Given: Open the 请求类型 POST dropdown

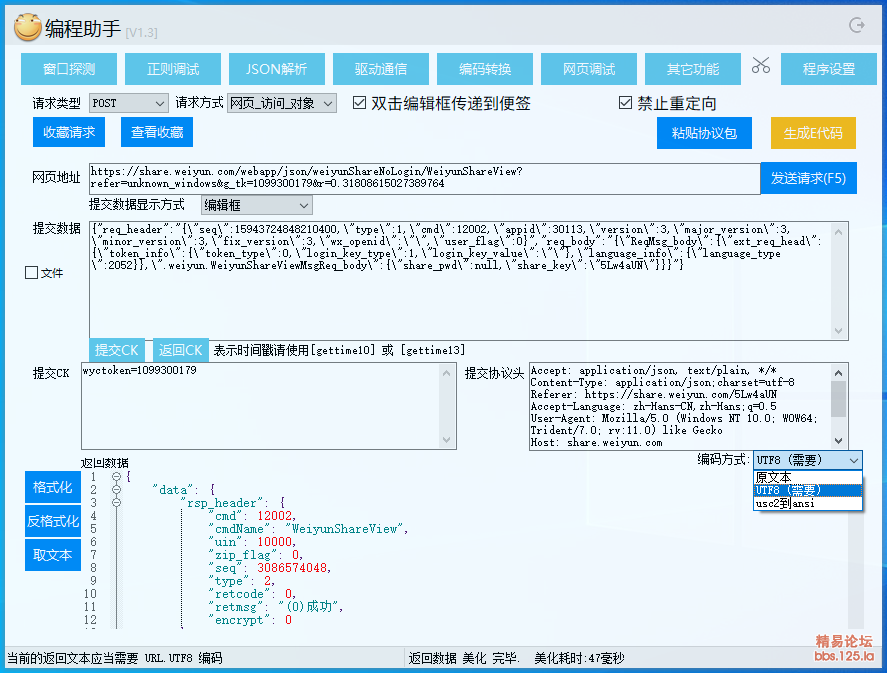Looking at the screenshot, I should (129, 103).
